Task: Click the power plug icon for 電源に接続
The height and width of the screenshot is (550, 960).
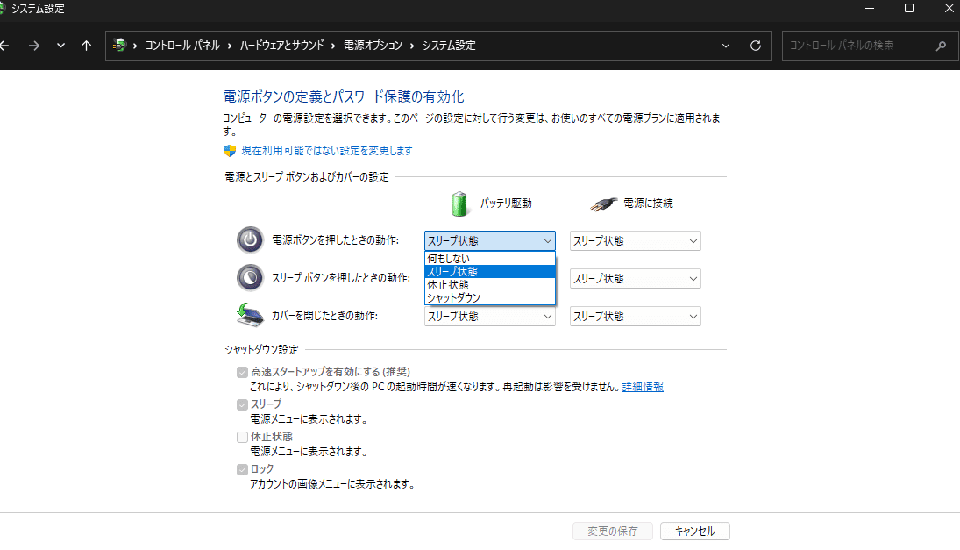Action: (x=603, y=203)
